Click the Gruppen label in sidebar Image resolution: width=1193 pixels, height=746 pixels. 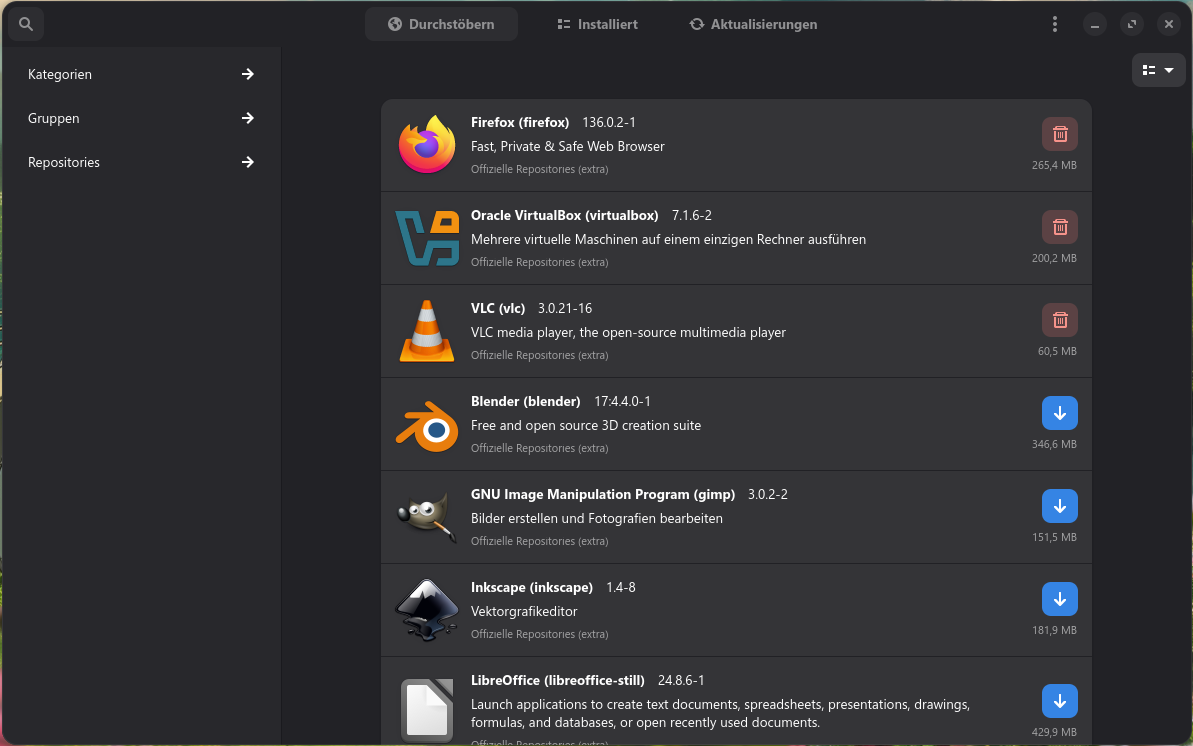pyautogui.click(x=53, y=118)
